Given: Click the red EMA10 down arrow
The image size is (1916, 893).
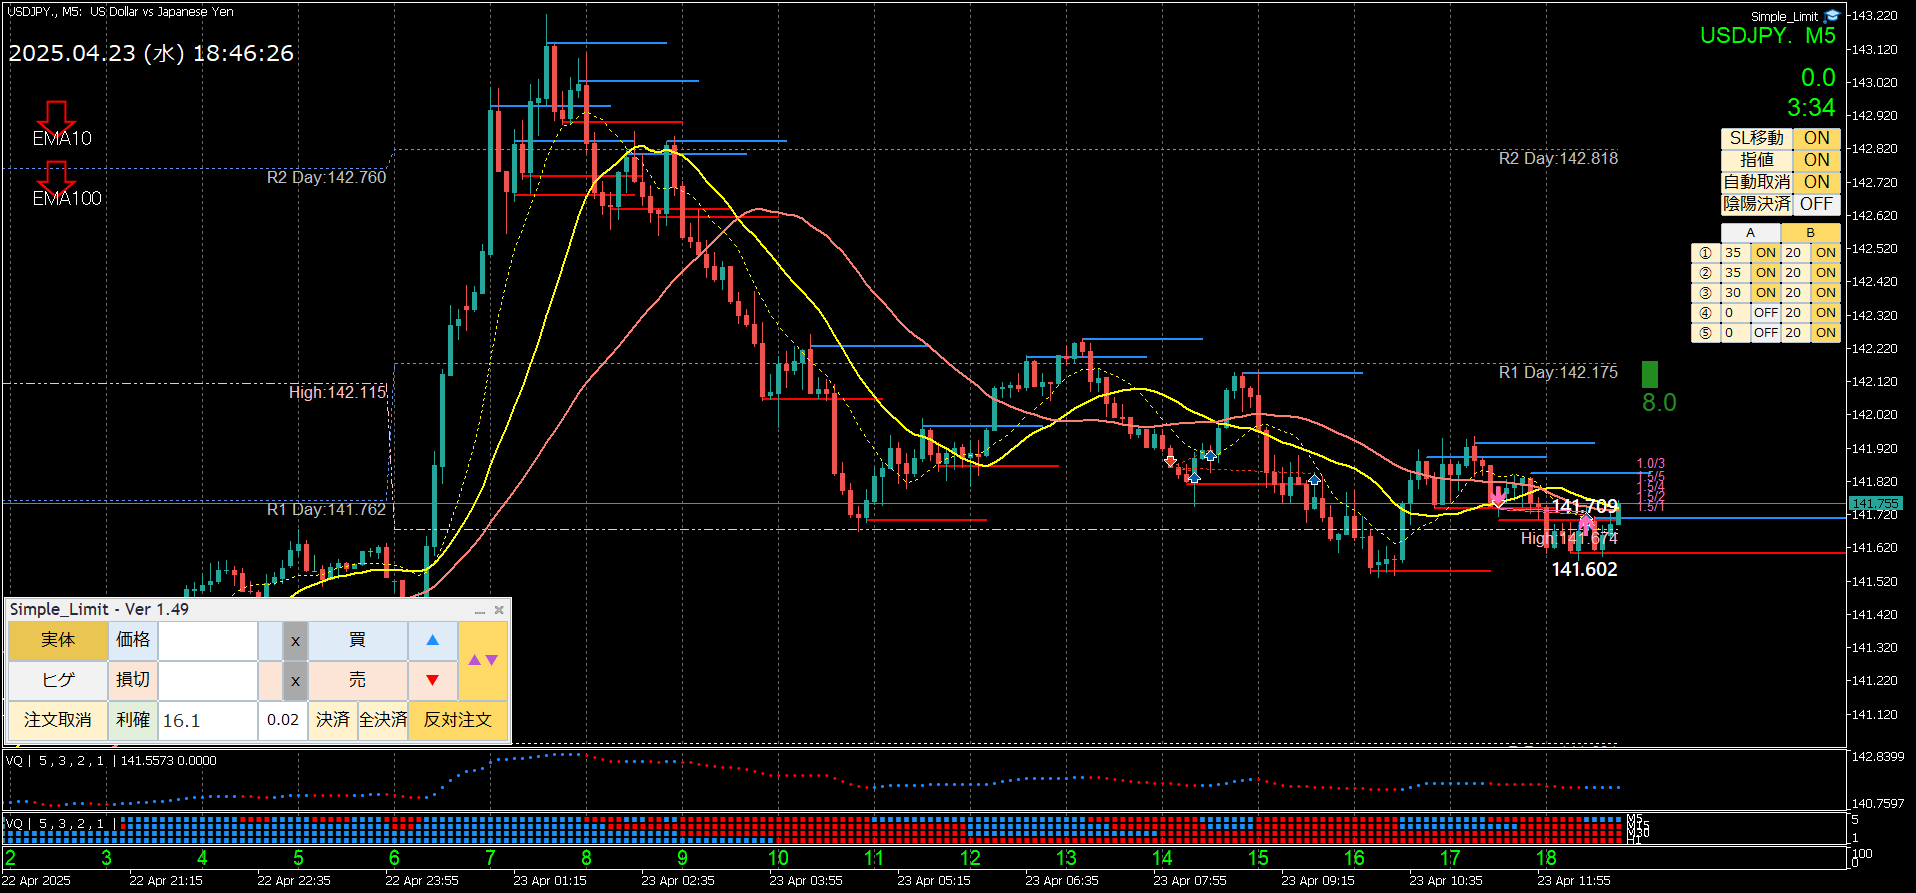Looking at the screenshot, I should click(56, 116).
